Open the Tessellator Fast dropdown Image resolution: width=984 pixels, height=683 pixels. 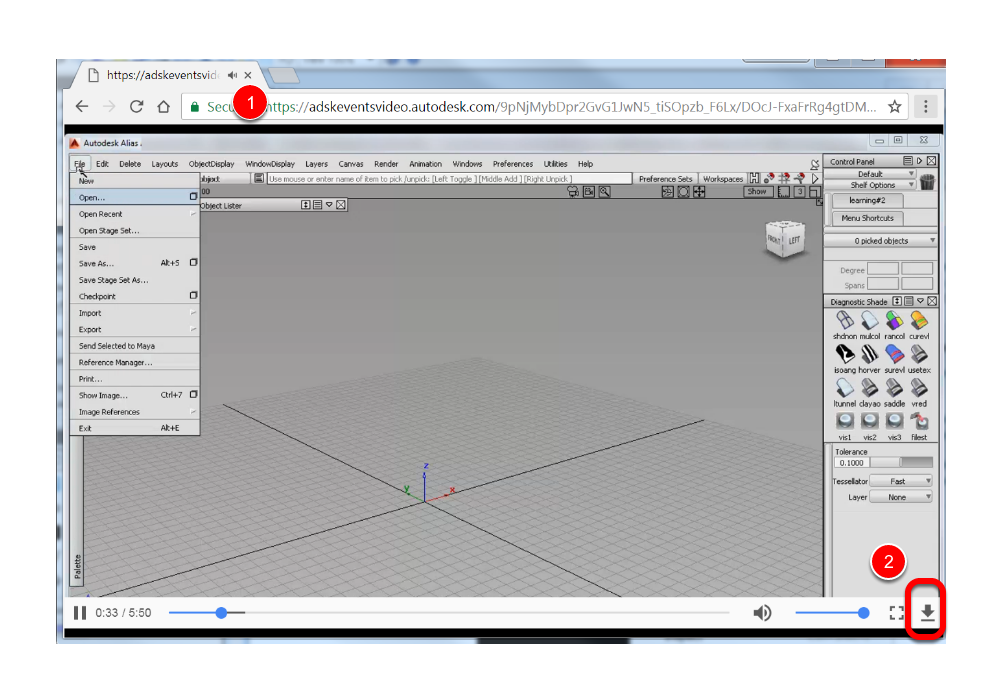tap(901, 481)
